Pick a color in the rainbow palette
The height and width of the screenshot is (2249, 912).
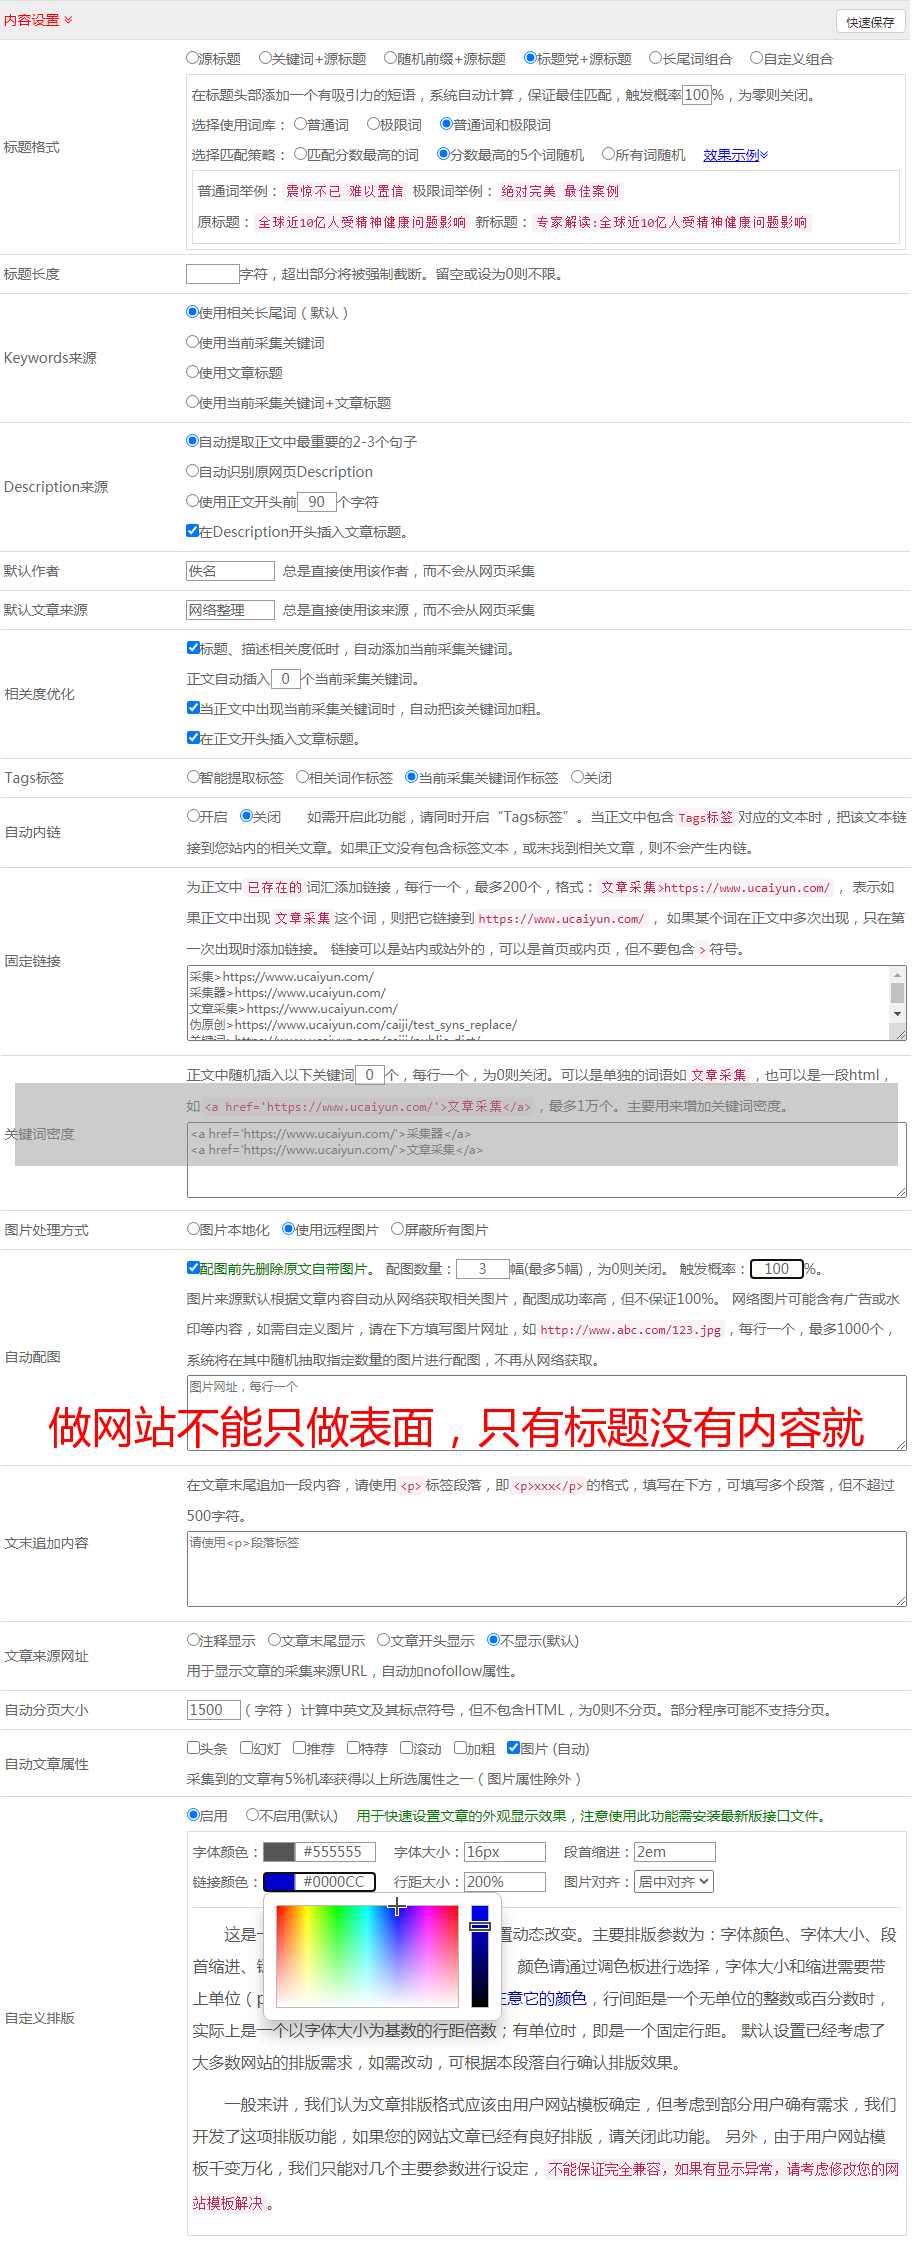click(368, 1955)
